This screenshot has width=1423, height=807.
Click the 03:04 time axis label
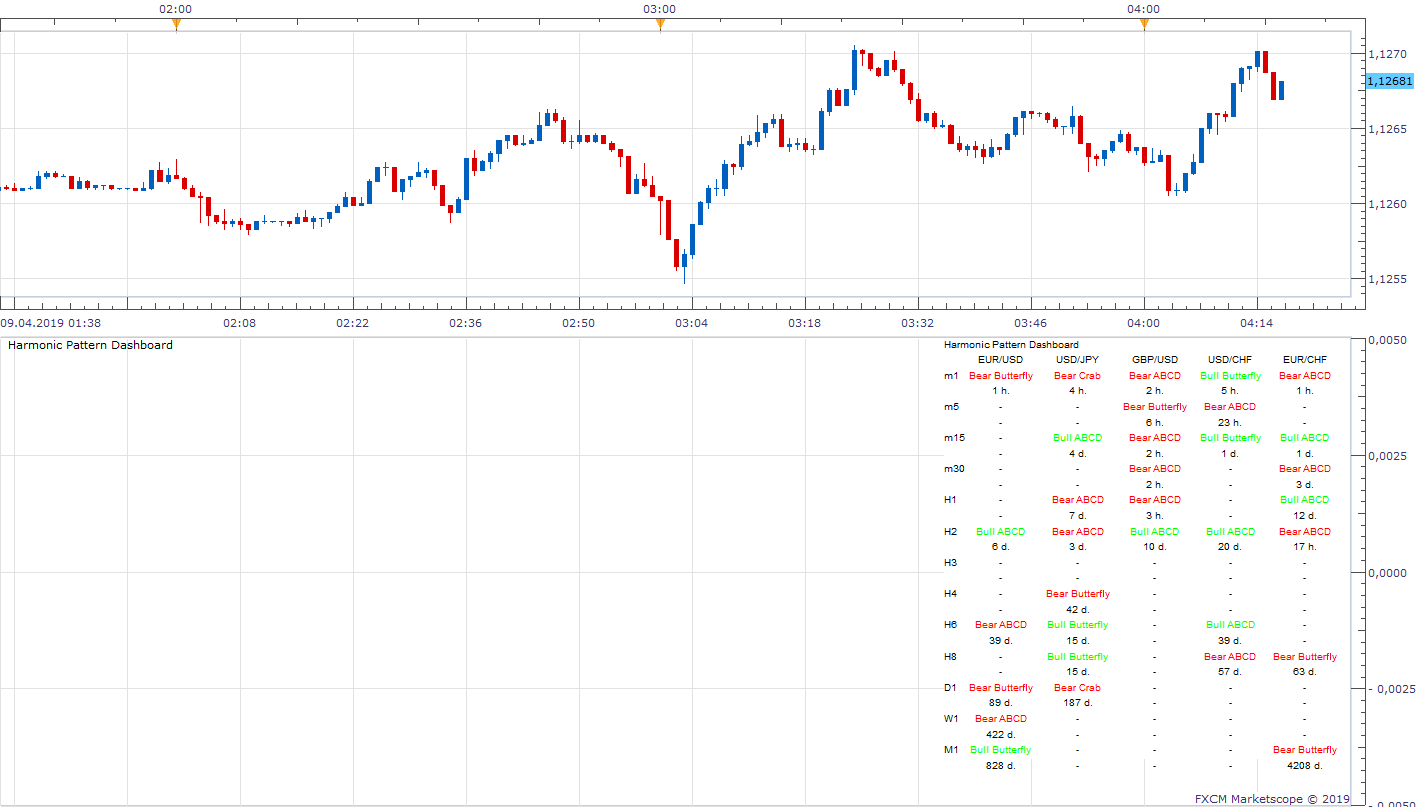(x=691, y=323)
